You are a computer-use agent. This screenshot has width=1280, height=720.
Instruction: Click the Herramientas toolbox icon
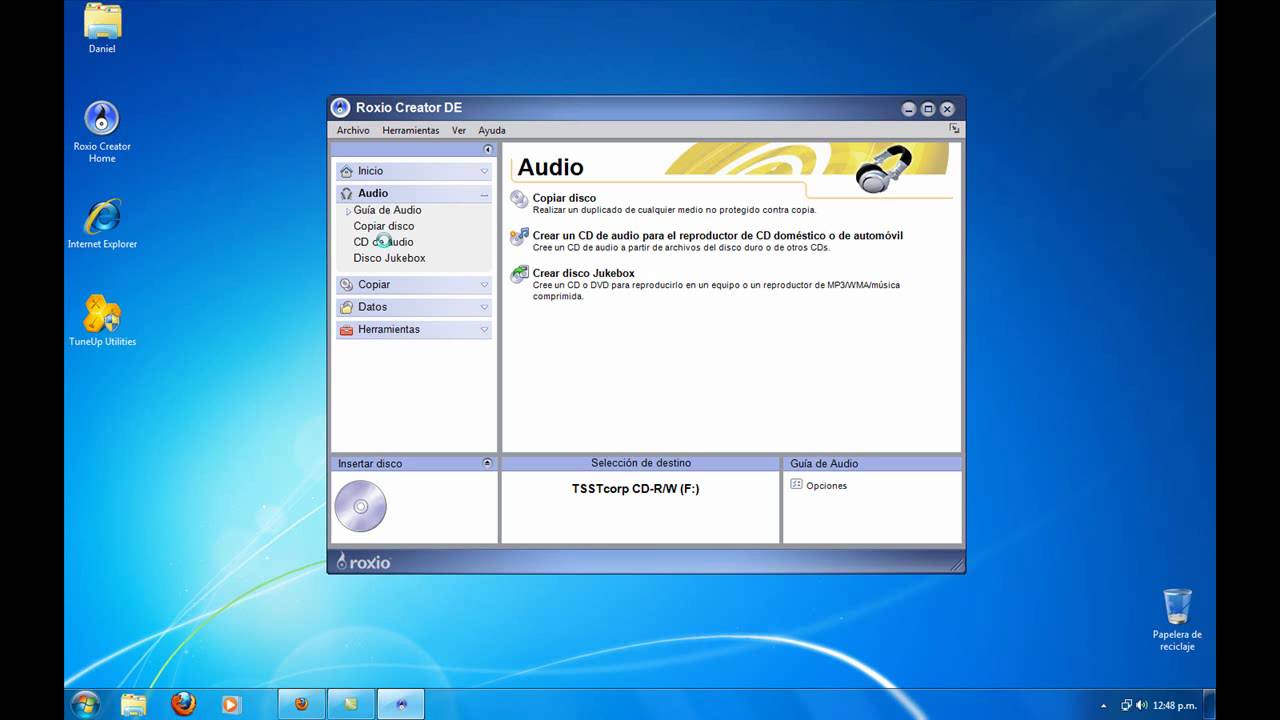coord(346,329)
